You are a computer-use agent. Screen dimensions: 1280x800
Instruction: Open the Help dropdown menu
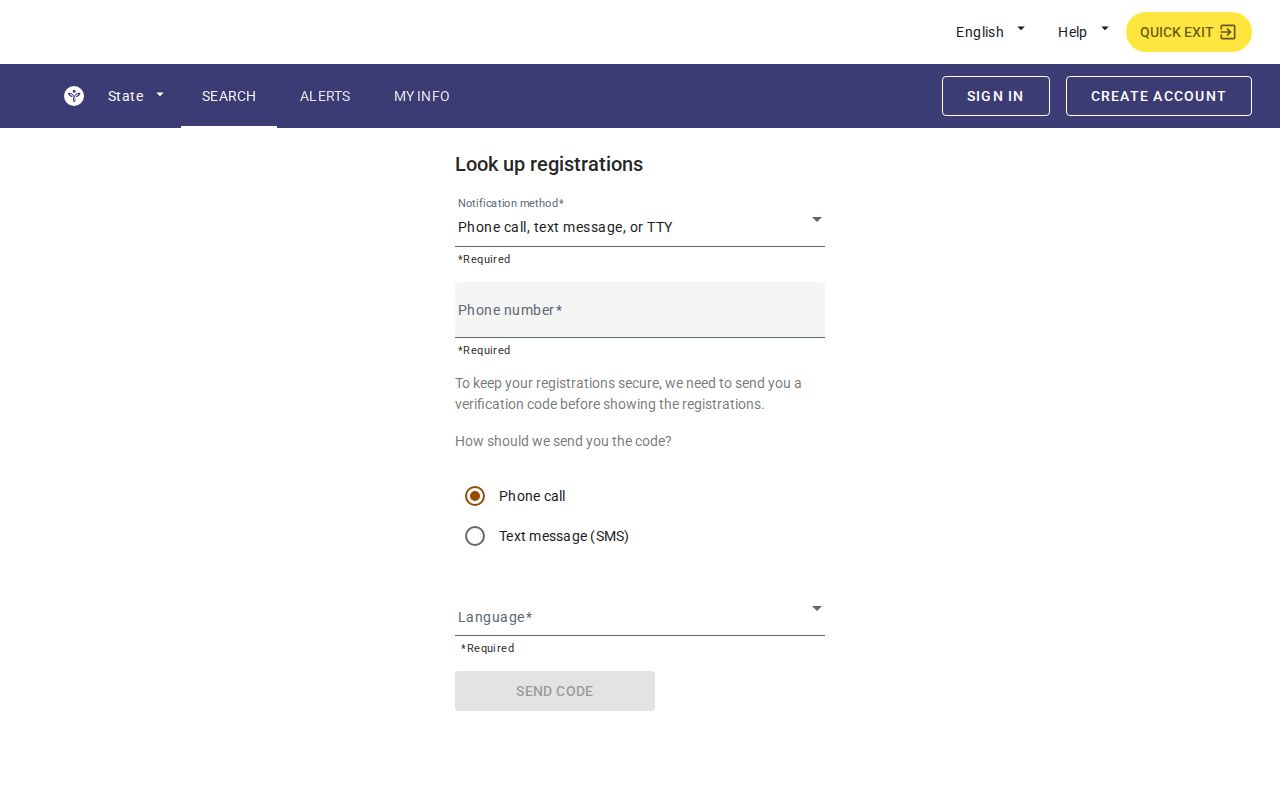point(1083,32)
